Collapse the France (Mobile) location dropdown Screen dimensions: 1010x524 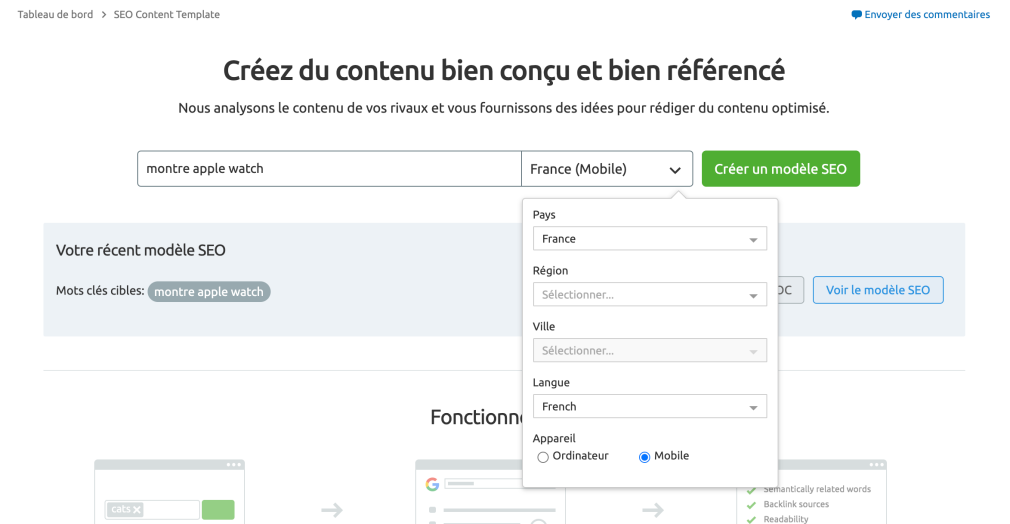coord(607,169)
